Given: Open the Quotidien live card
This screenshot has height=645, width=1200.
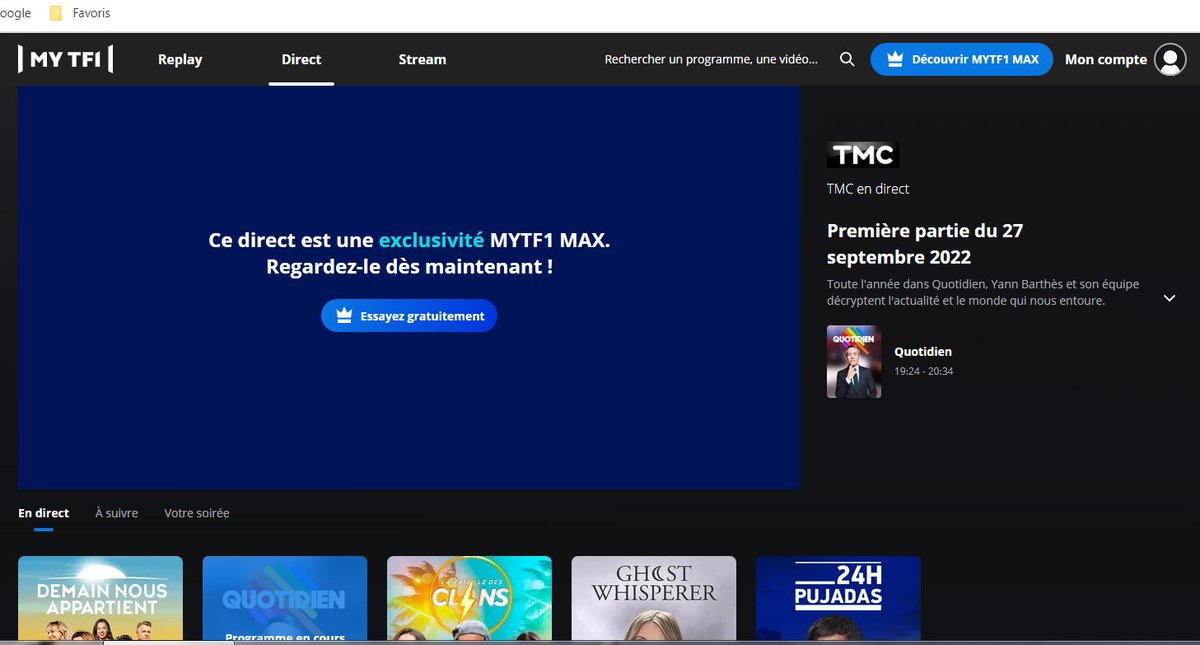Looking at the screenshot, I should point(285,598).
